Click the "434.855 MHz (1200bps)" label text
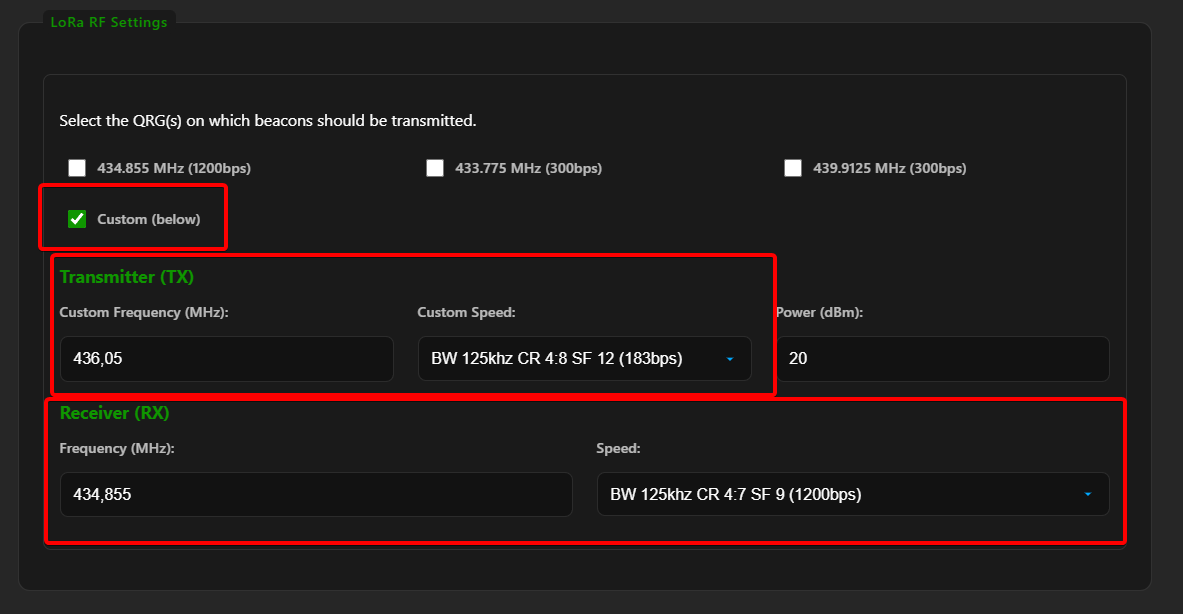The height and width of the screenshot is (614, 1183). point(174,168)
